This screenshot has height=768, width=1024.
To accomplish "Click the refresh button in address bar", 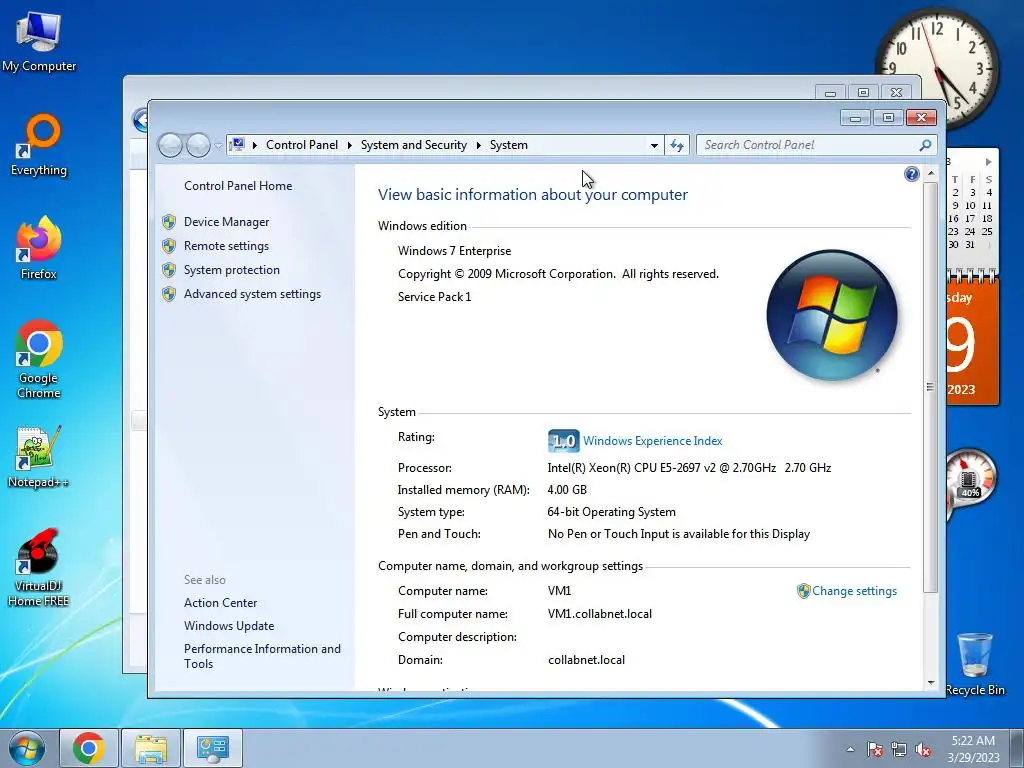I will click(x=677, y=145).
